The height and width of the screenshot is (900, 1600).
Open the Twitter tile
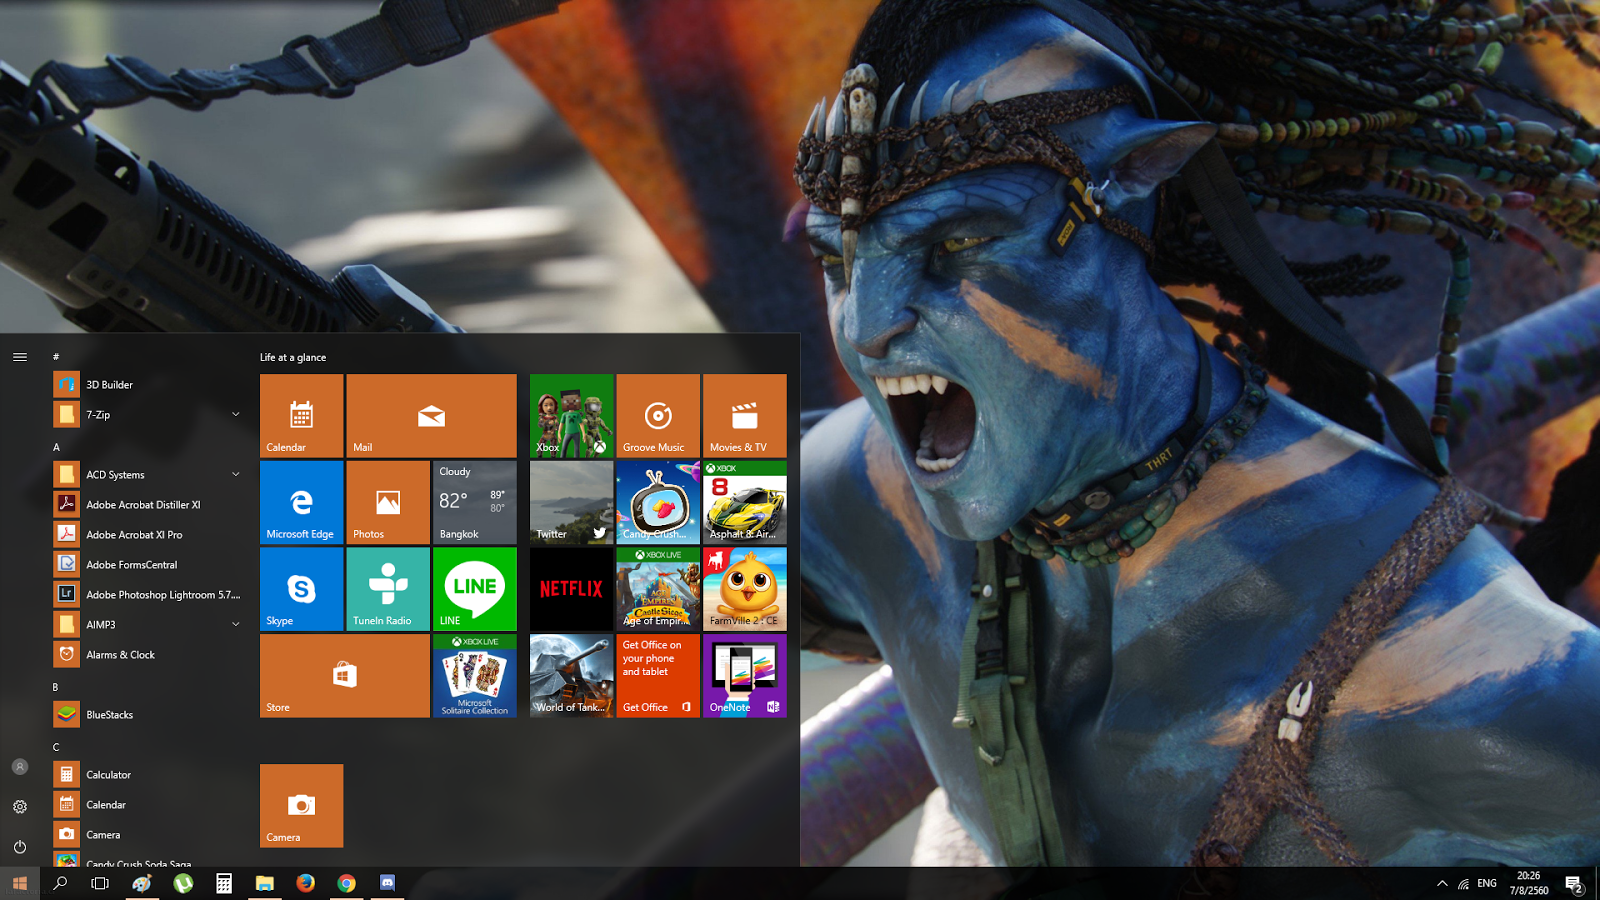pyautogui.click(x=571, y=502)
